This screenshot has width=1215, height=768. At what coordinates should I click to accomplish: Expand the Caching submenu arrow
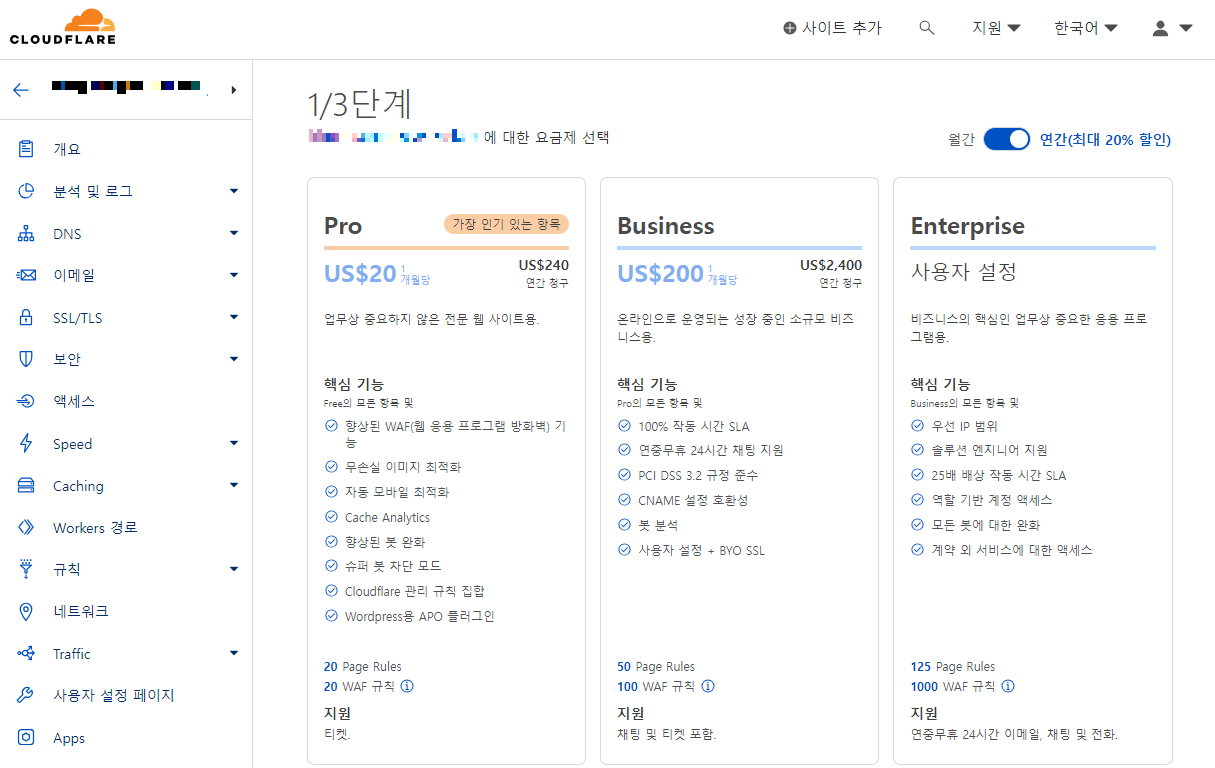pos(234,486)
